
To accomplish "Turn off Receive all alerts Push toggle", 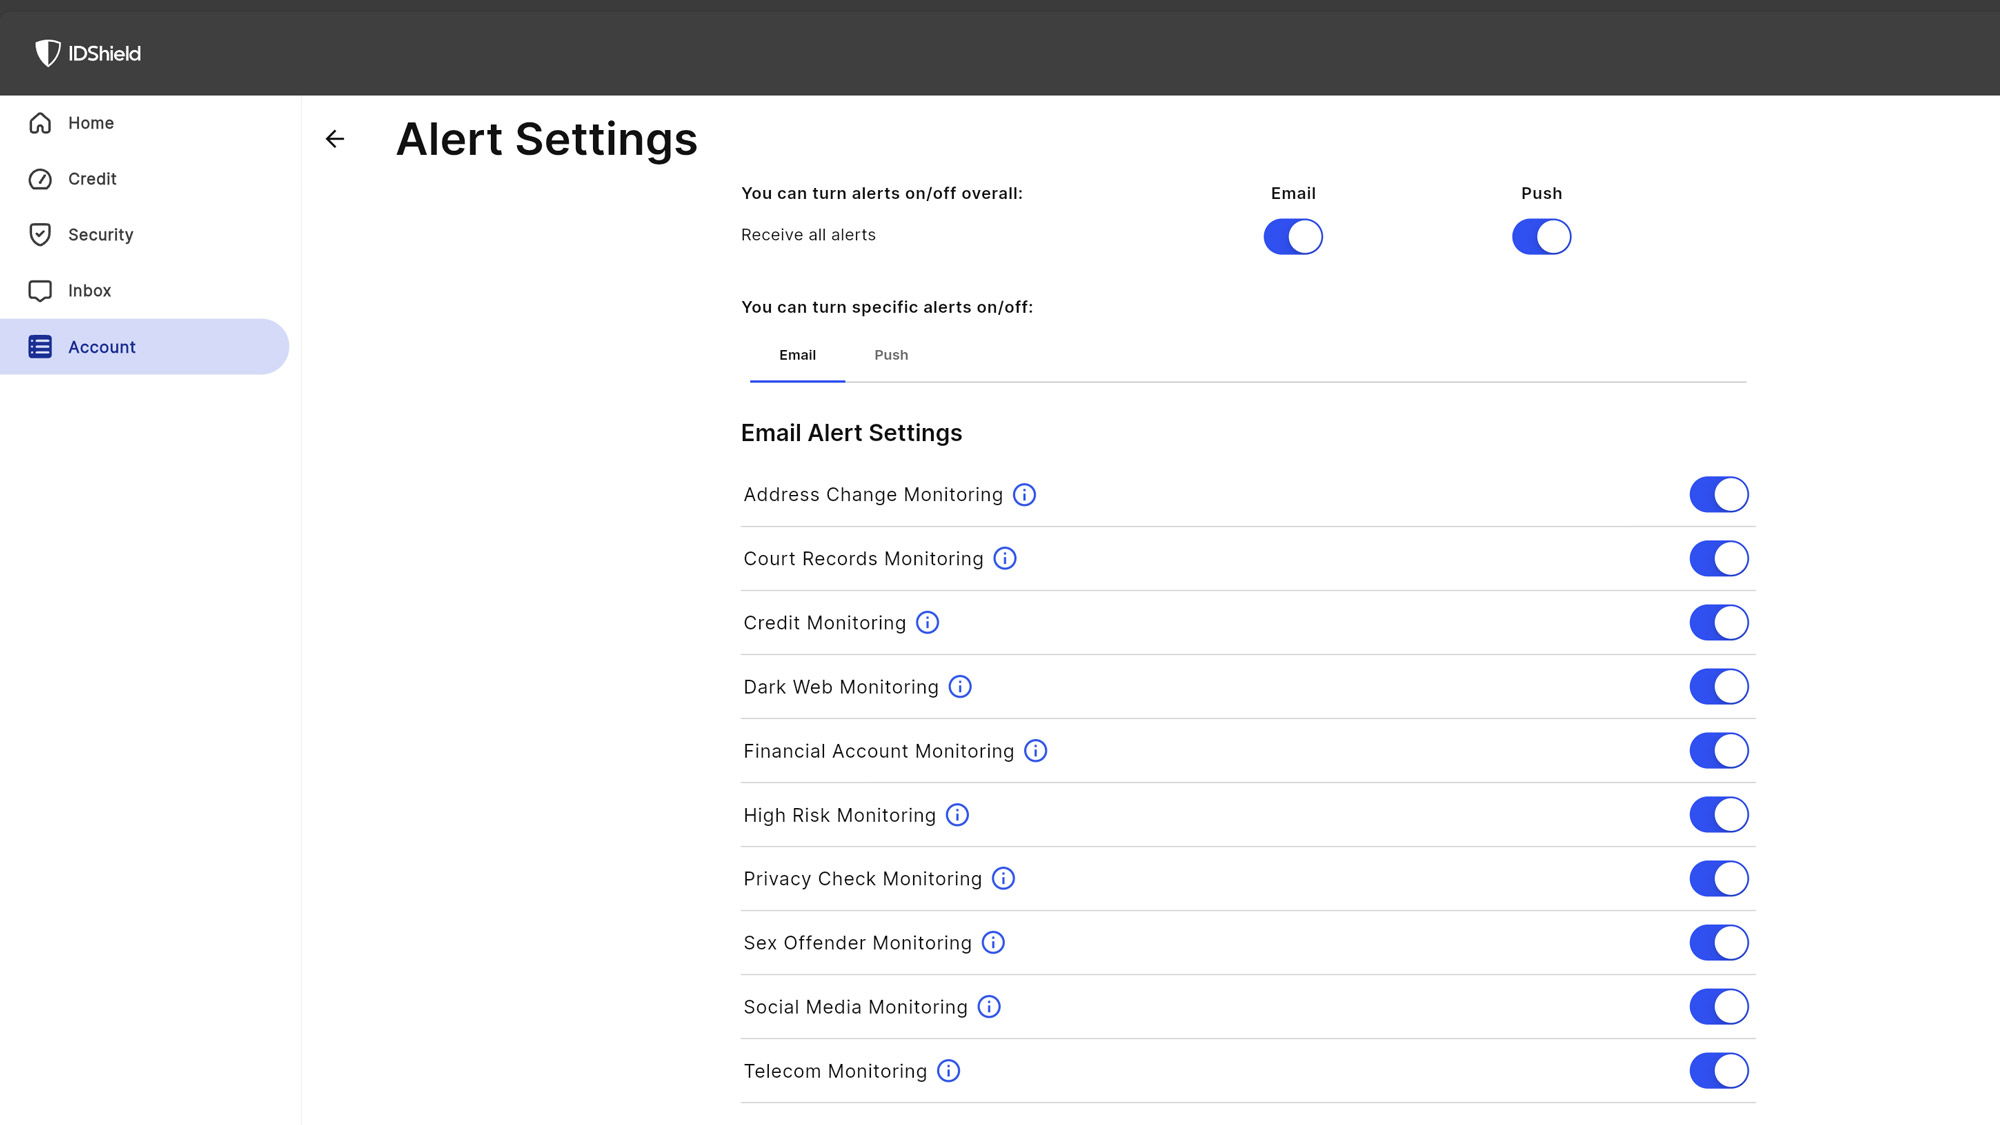I will (1541, 237).
